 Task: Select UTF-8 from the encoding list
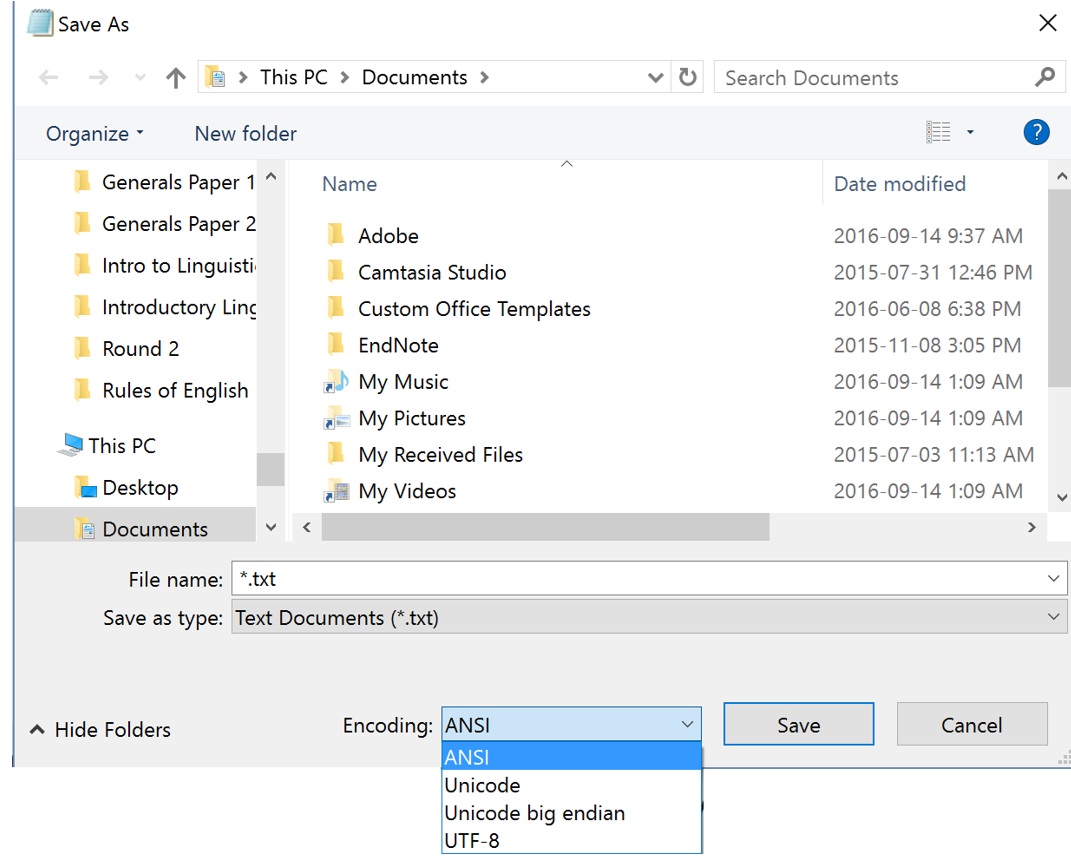pos(470,840)
